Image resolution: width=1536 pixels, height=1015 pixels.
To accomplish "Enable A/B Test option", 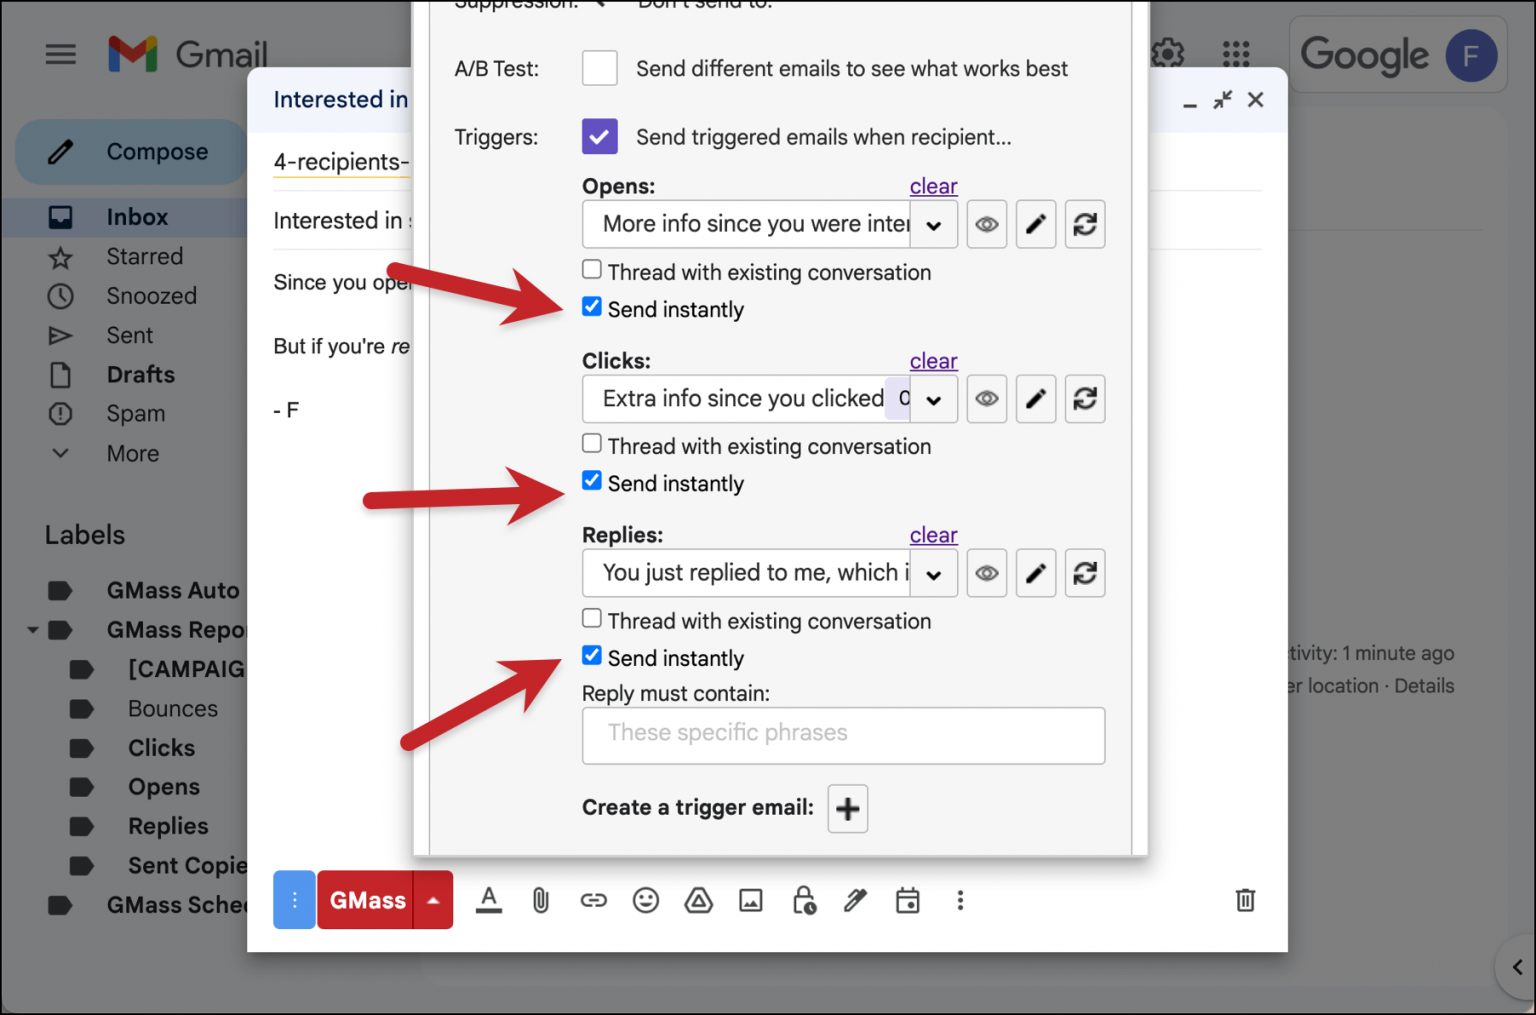I will (x=599, y=68).
